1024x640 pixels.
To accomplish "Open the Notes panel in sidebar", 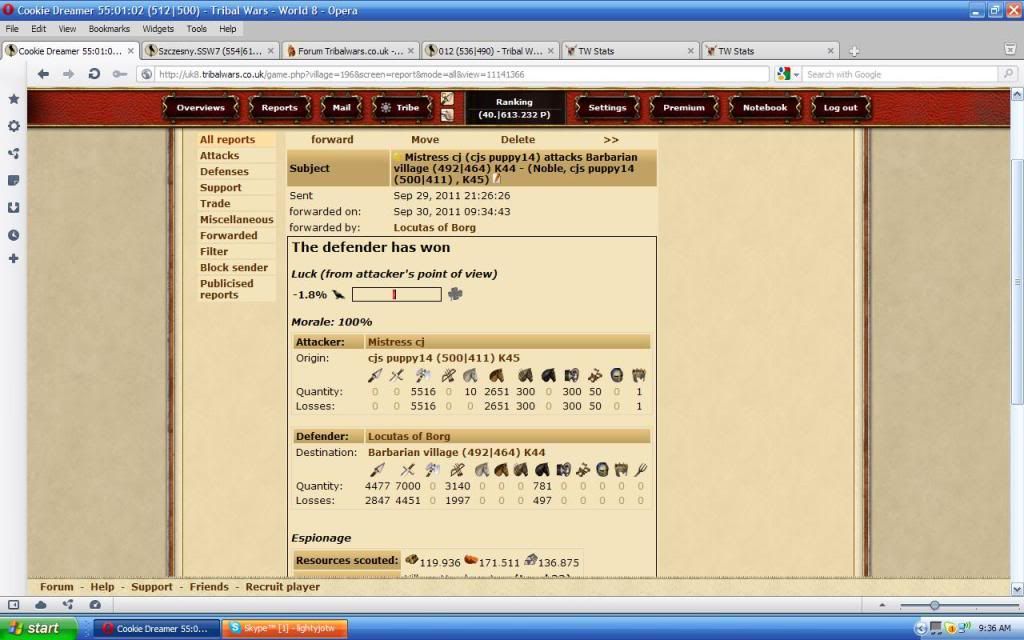I will coord(14,180).
